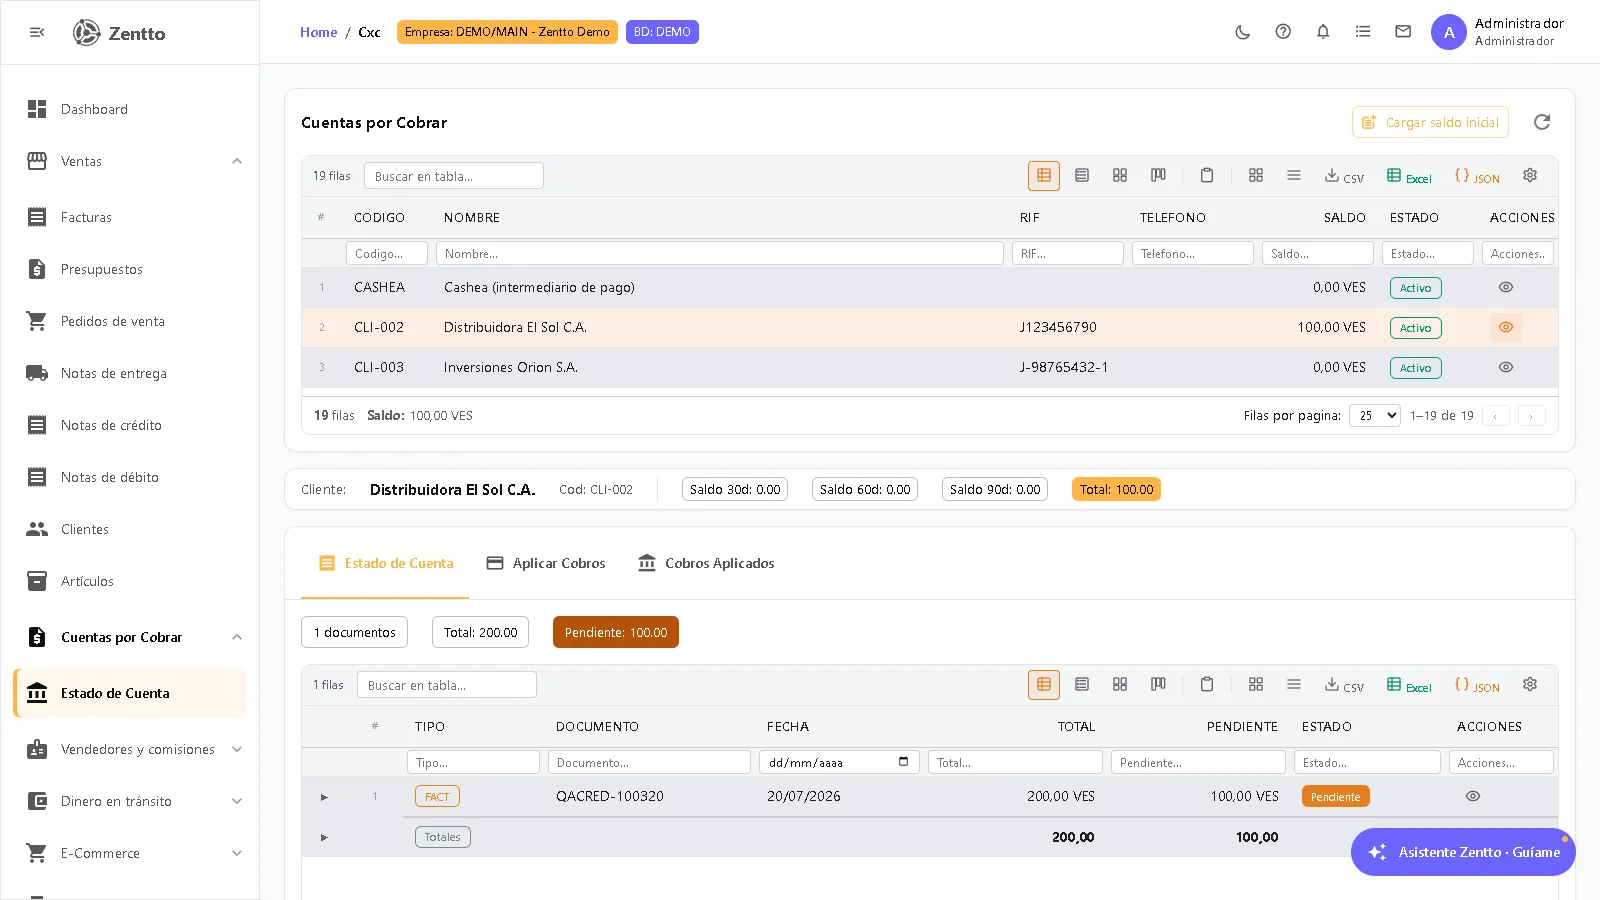Refresh the Cuentas por Cobrar panel
The height and width of the screenshot is (900, 1600).
1542,122
